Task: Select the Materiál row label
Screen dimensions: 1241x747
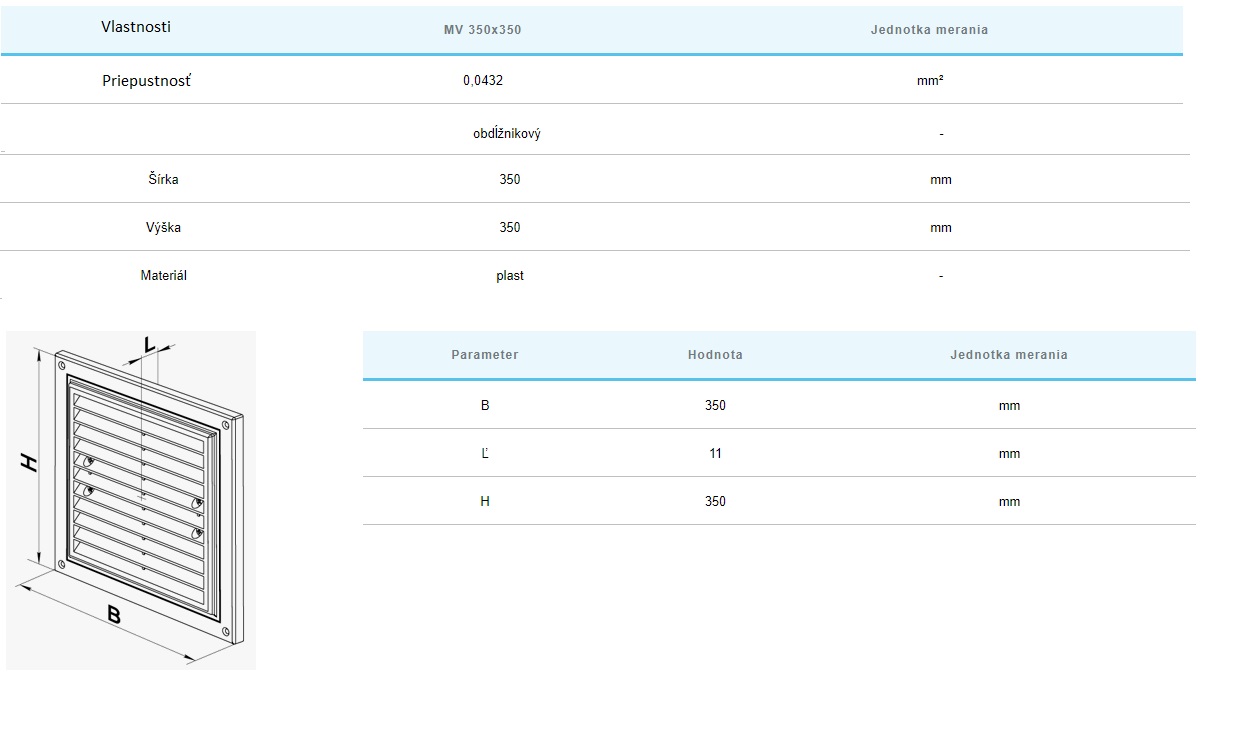Action: coord(163,276)
